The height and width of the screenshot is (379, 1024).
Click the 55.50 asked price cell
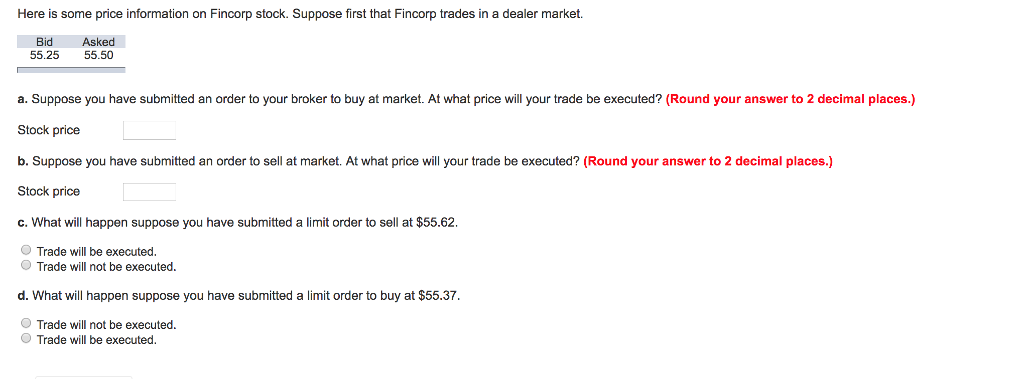pyautogui.click(x=99, y=56)
